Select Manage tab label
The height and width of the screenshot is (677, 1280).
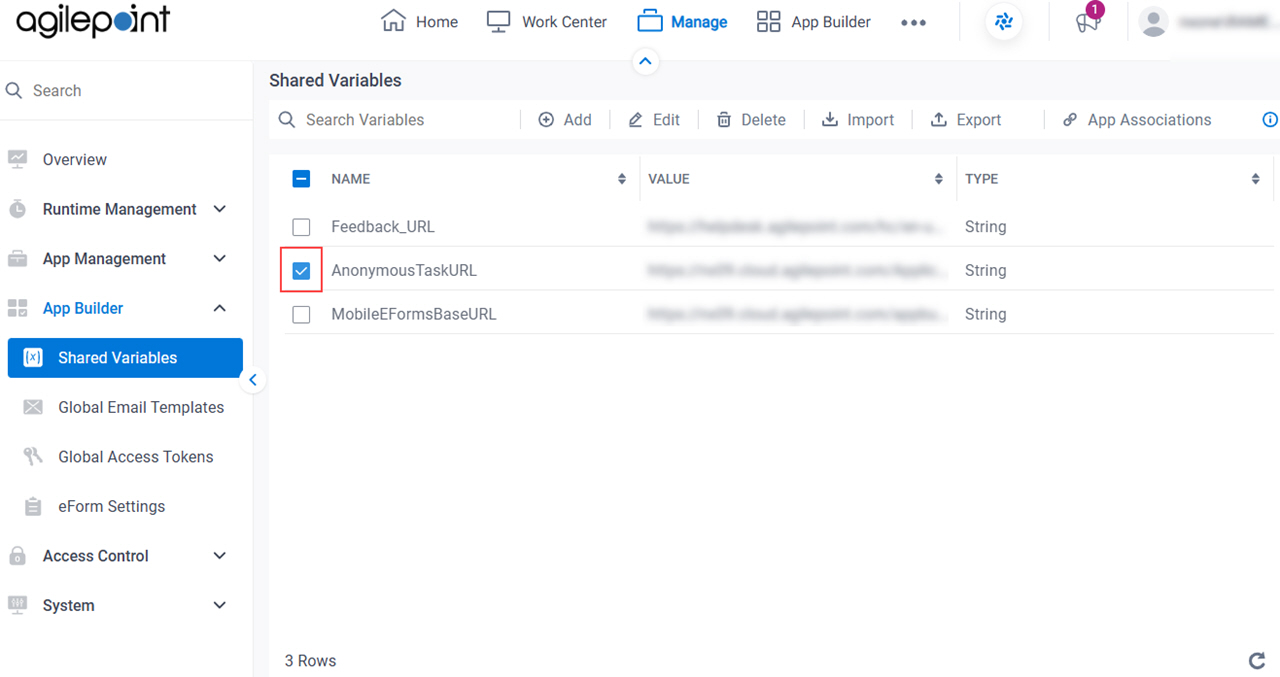(699, 22)
